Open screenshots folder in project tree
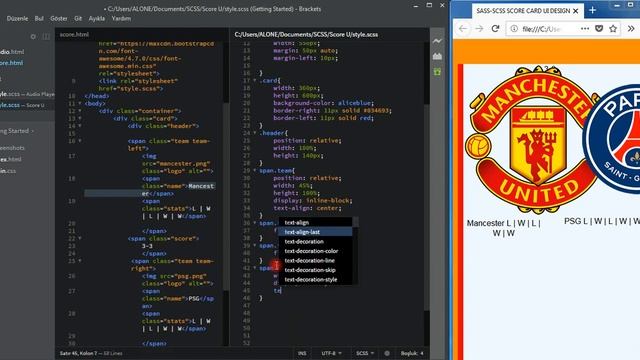 (12, 148)
